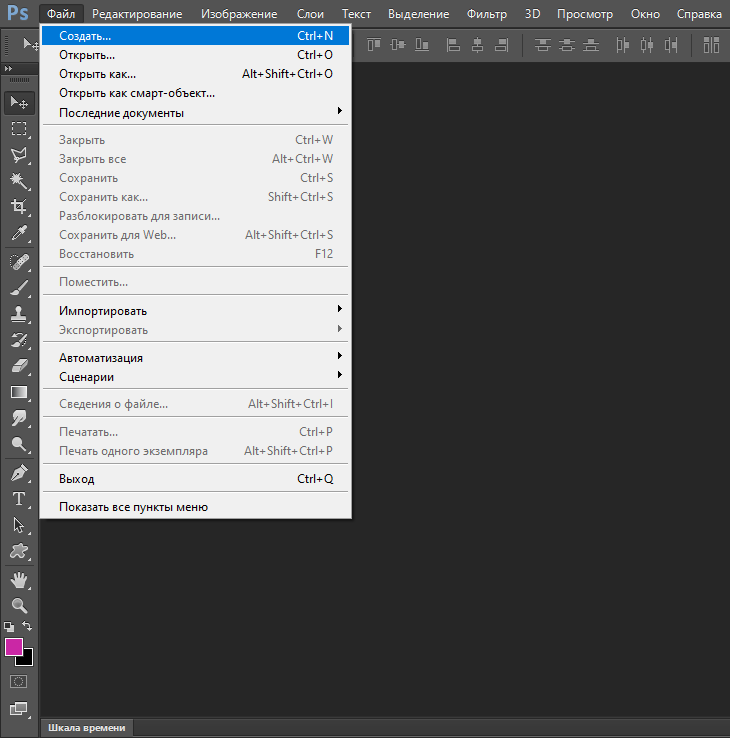Choose Создать... from File menu
The image size is (730, 738).
click(195, 36)
